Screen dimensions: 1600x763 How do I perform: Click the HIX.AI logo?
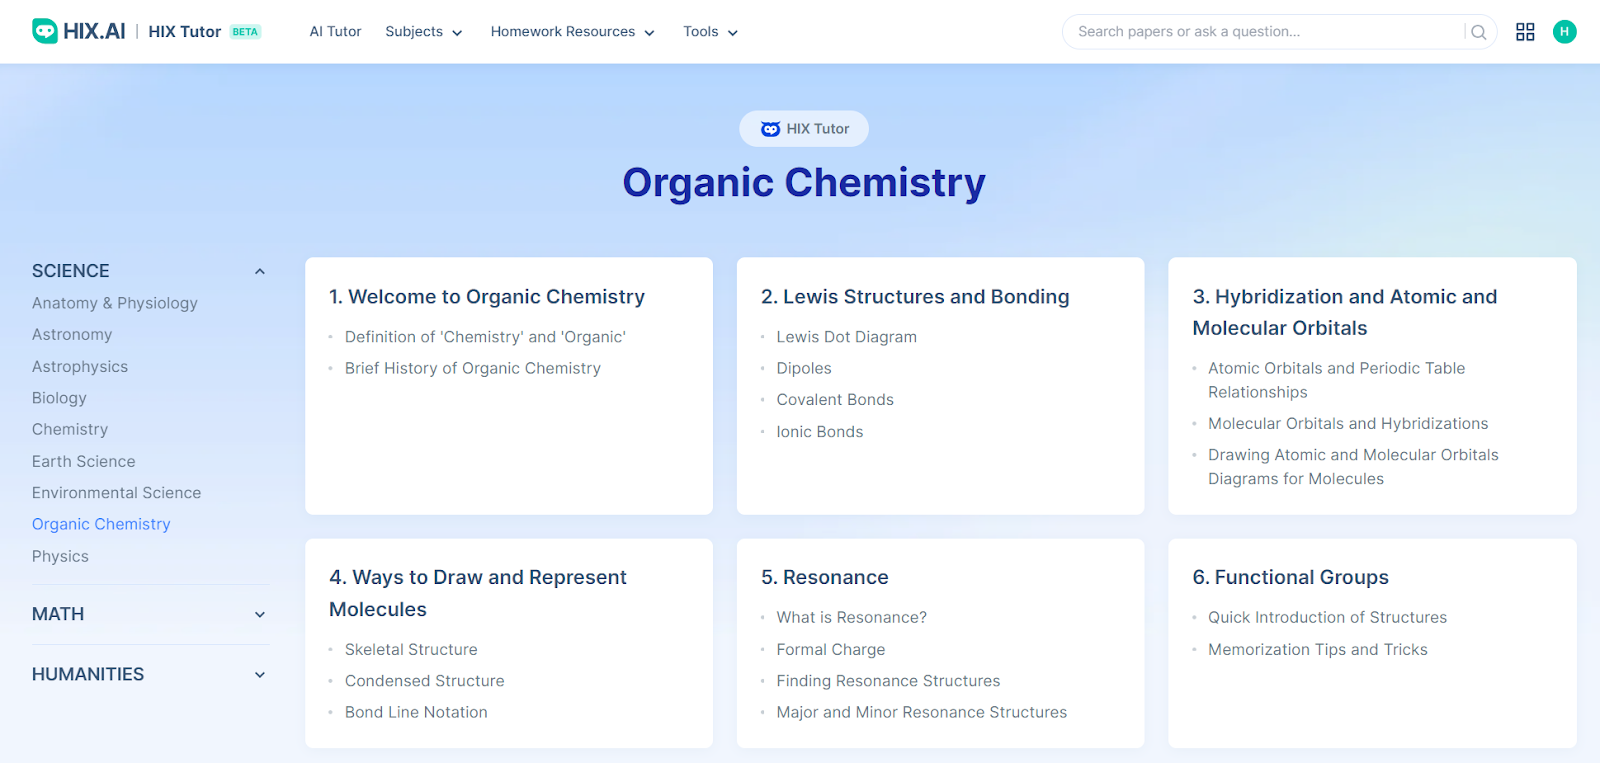[78, 31]
